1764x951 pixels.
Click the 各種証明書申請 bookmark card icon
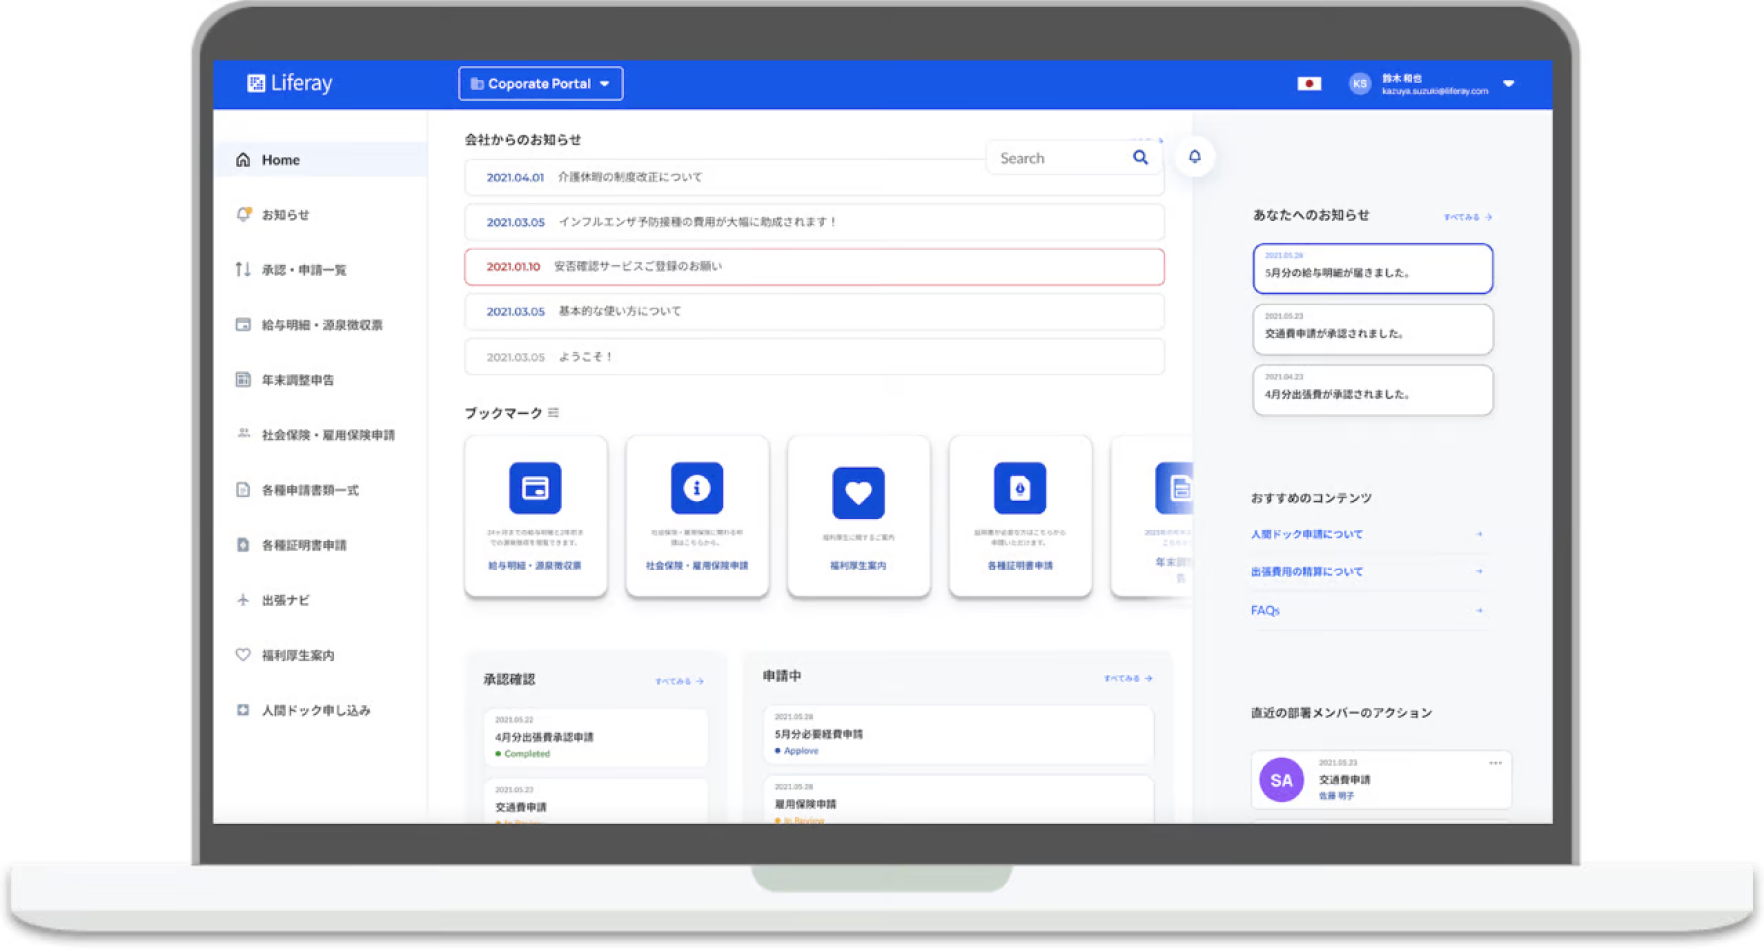[x=1019, y=489]
